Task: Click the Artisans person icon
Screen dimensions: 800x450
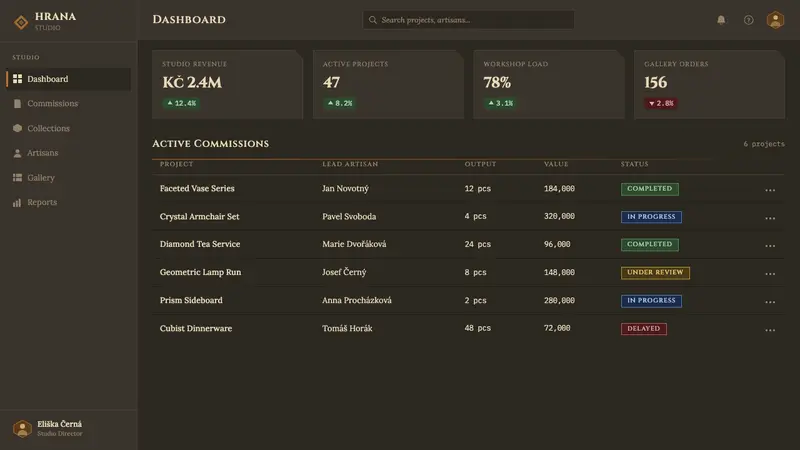Action: pyautogui.click(x=17, y=153)
